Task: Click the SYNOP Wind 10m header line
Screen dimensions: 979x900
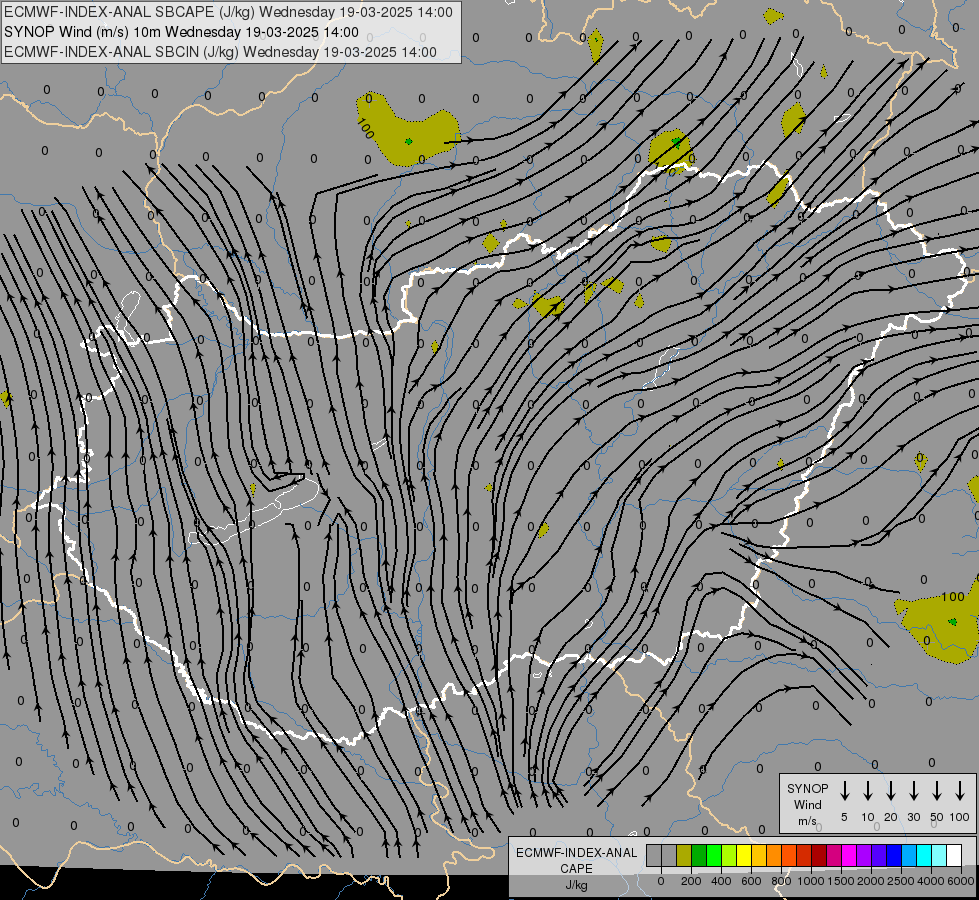Action: coord(181,32)
